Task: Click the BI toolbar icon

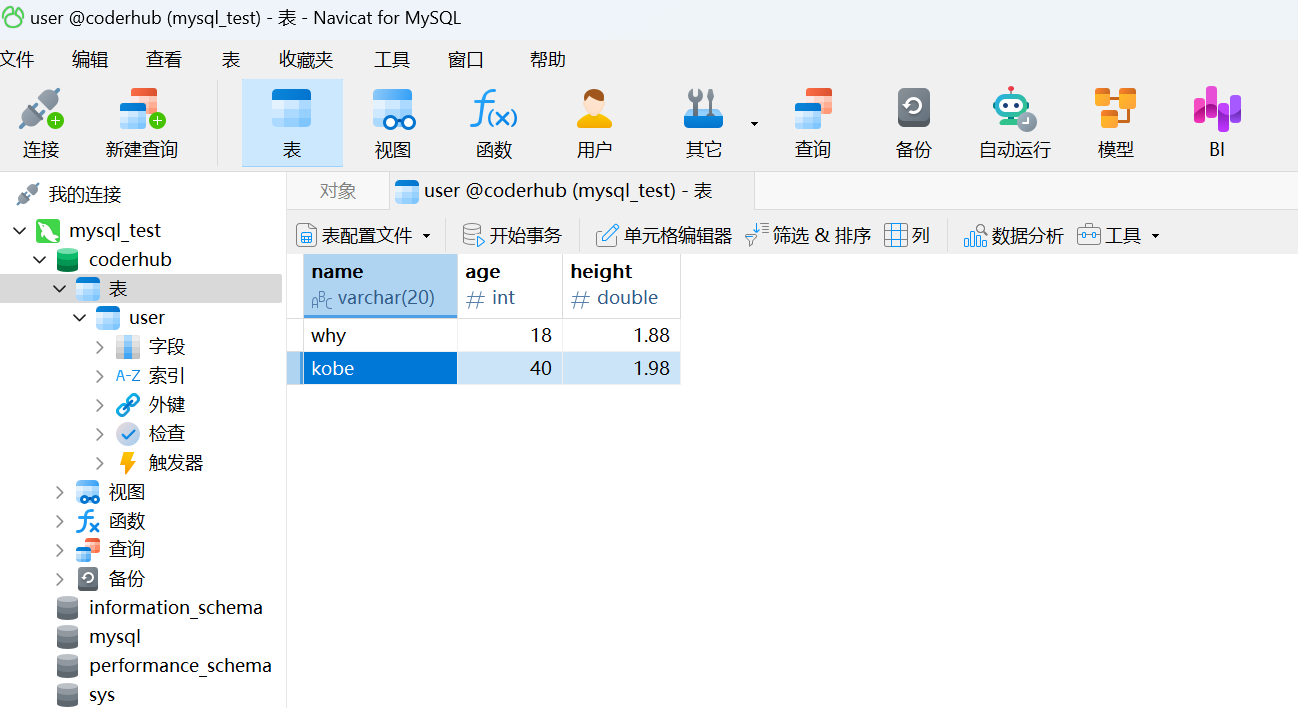Action: 1216,110
